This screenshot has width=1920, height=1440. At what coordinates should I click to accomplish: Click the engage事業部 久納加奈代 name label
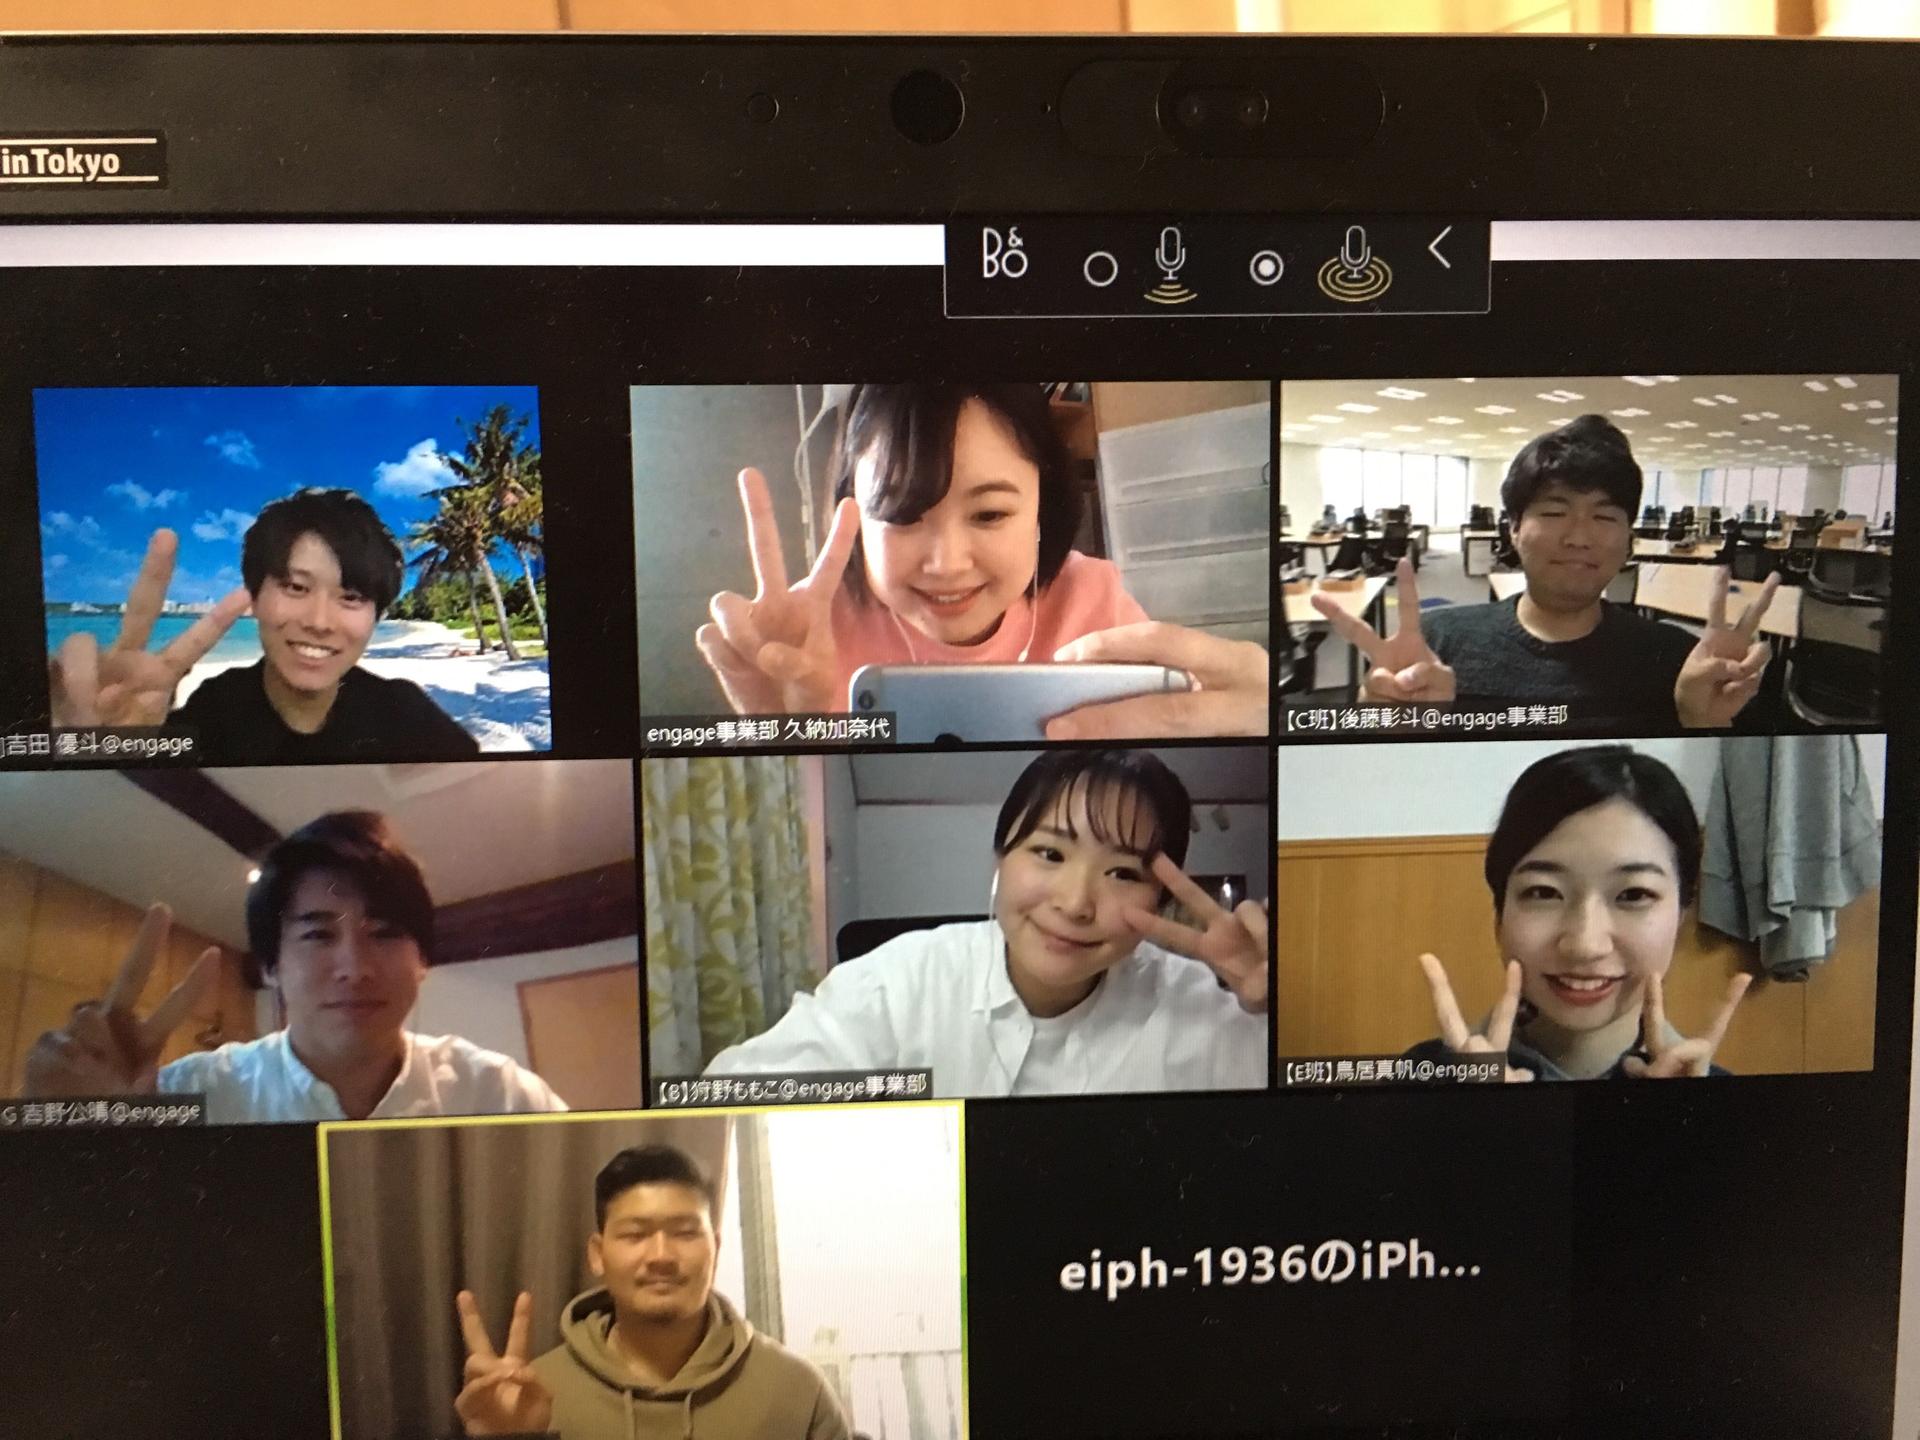pyautogui.click(x=767, y=730)
